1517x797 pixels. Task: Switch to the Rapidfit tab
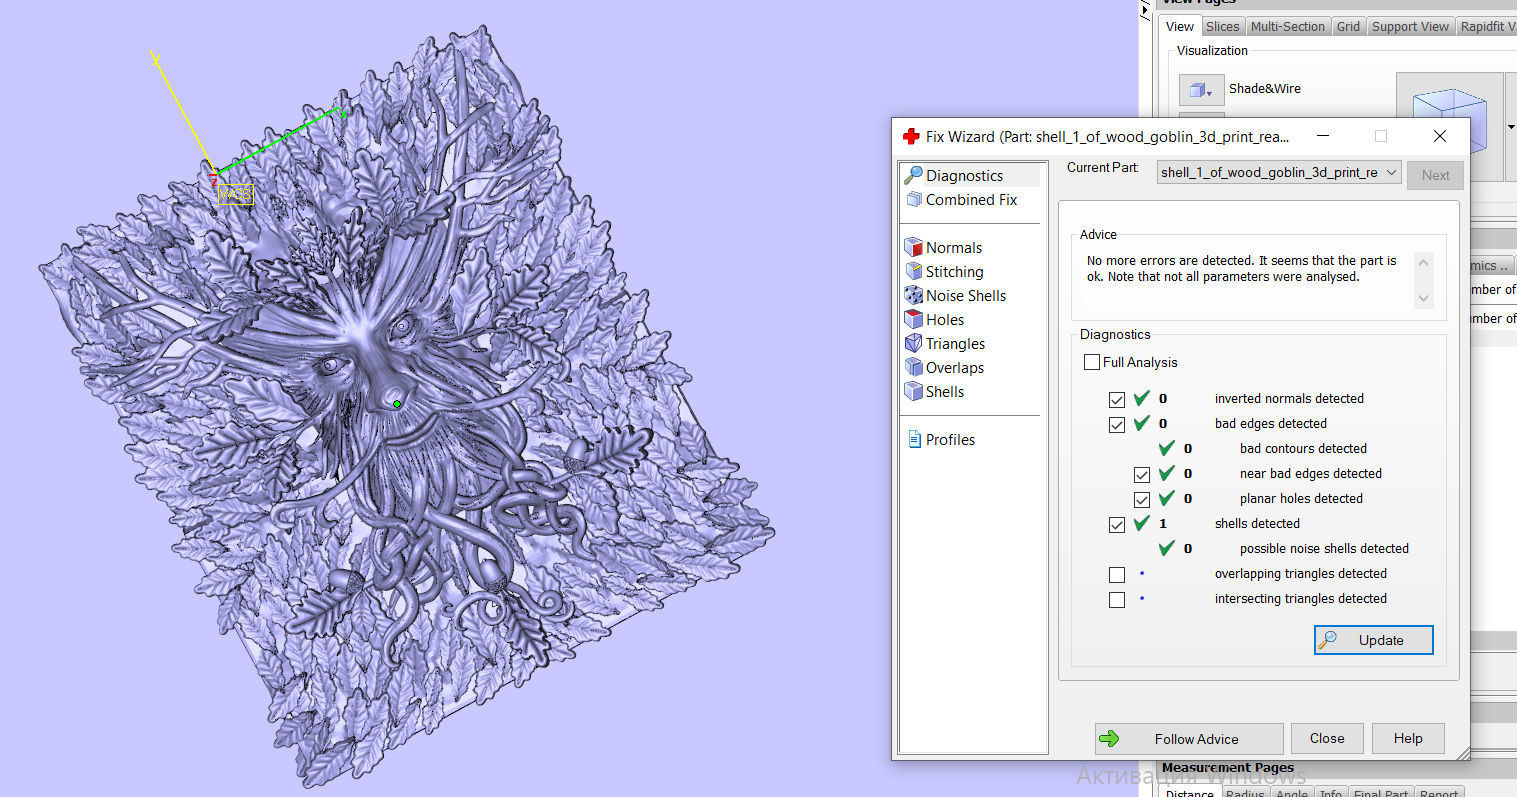1486,27
